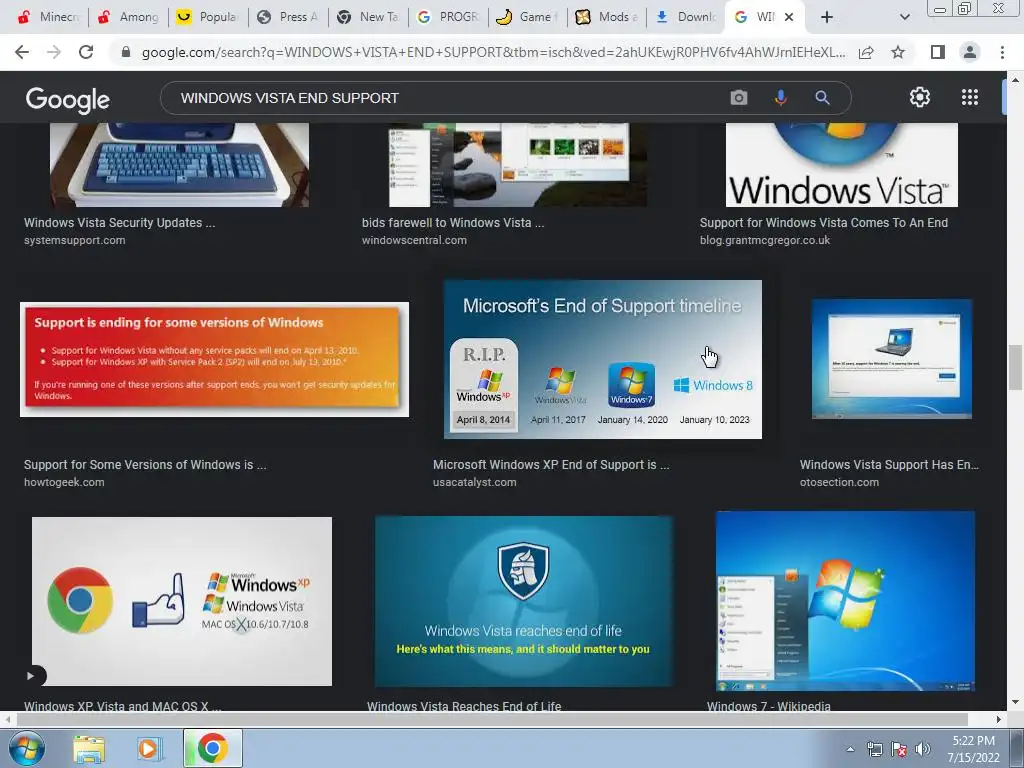Open the Windows Start orb
1024x768 pixels.
(x=27, y=748)
